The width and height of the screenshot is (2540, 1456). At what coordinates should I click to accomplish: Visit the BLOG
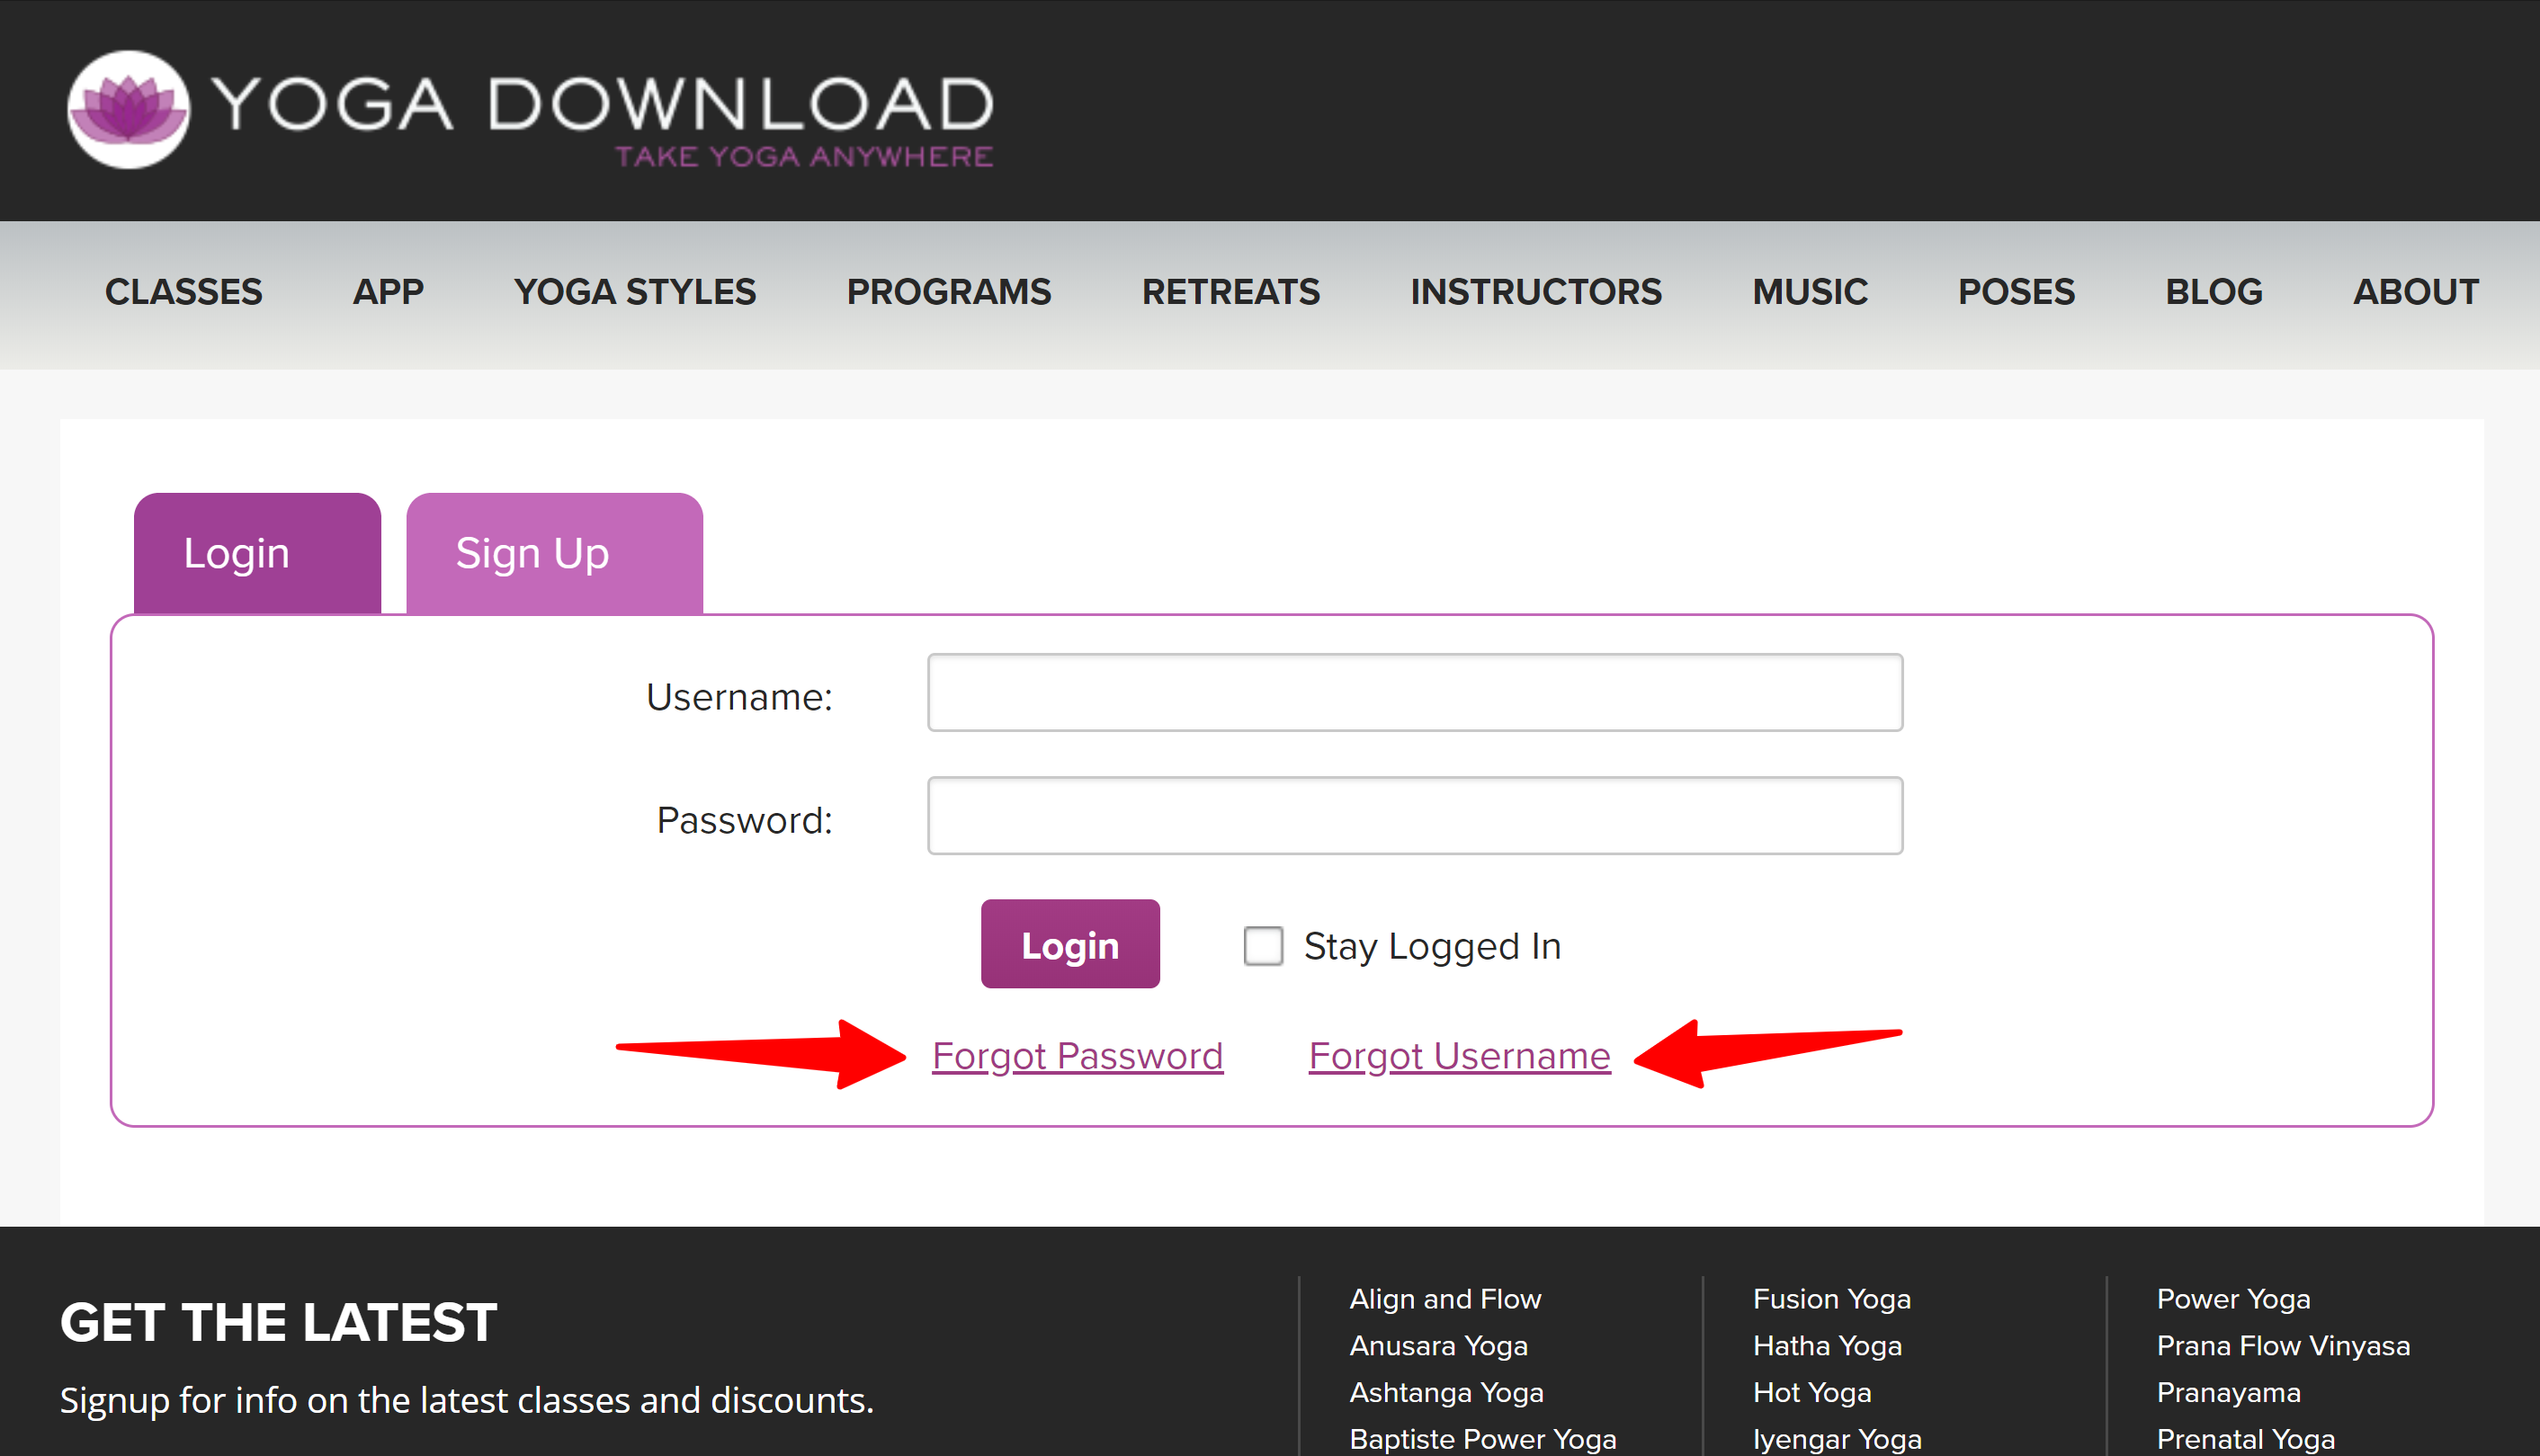coord(2214,292)
